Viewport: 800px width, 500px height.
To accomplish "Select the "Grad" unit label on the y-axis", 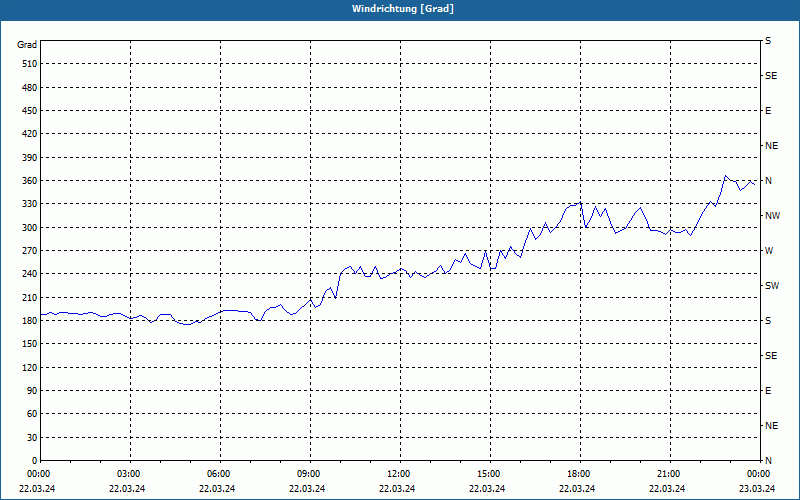I will 27,45.
